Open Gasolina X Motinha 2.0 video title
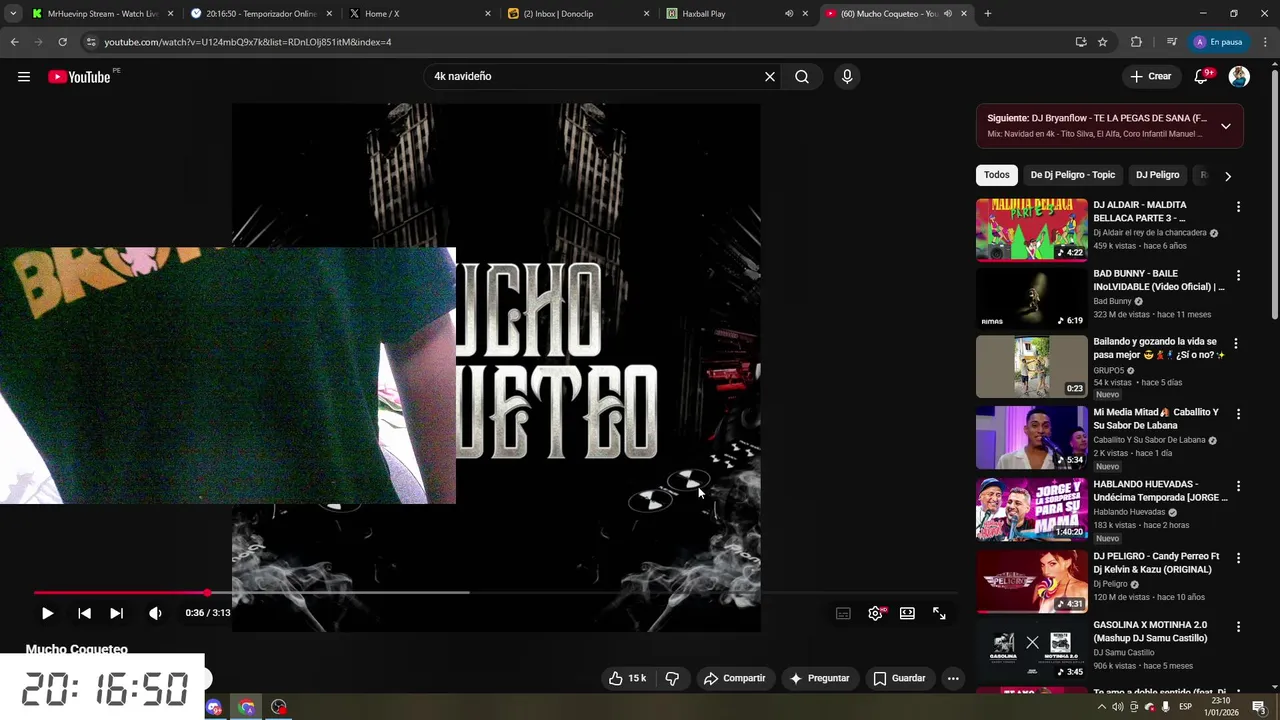 tap(1150, 632)
